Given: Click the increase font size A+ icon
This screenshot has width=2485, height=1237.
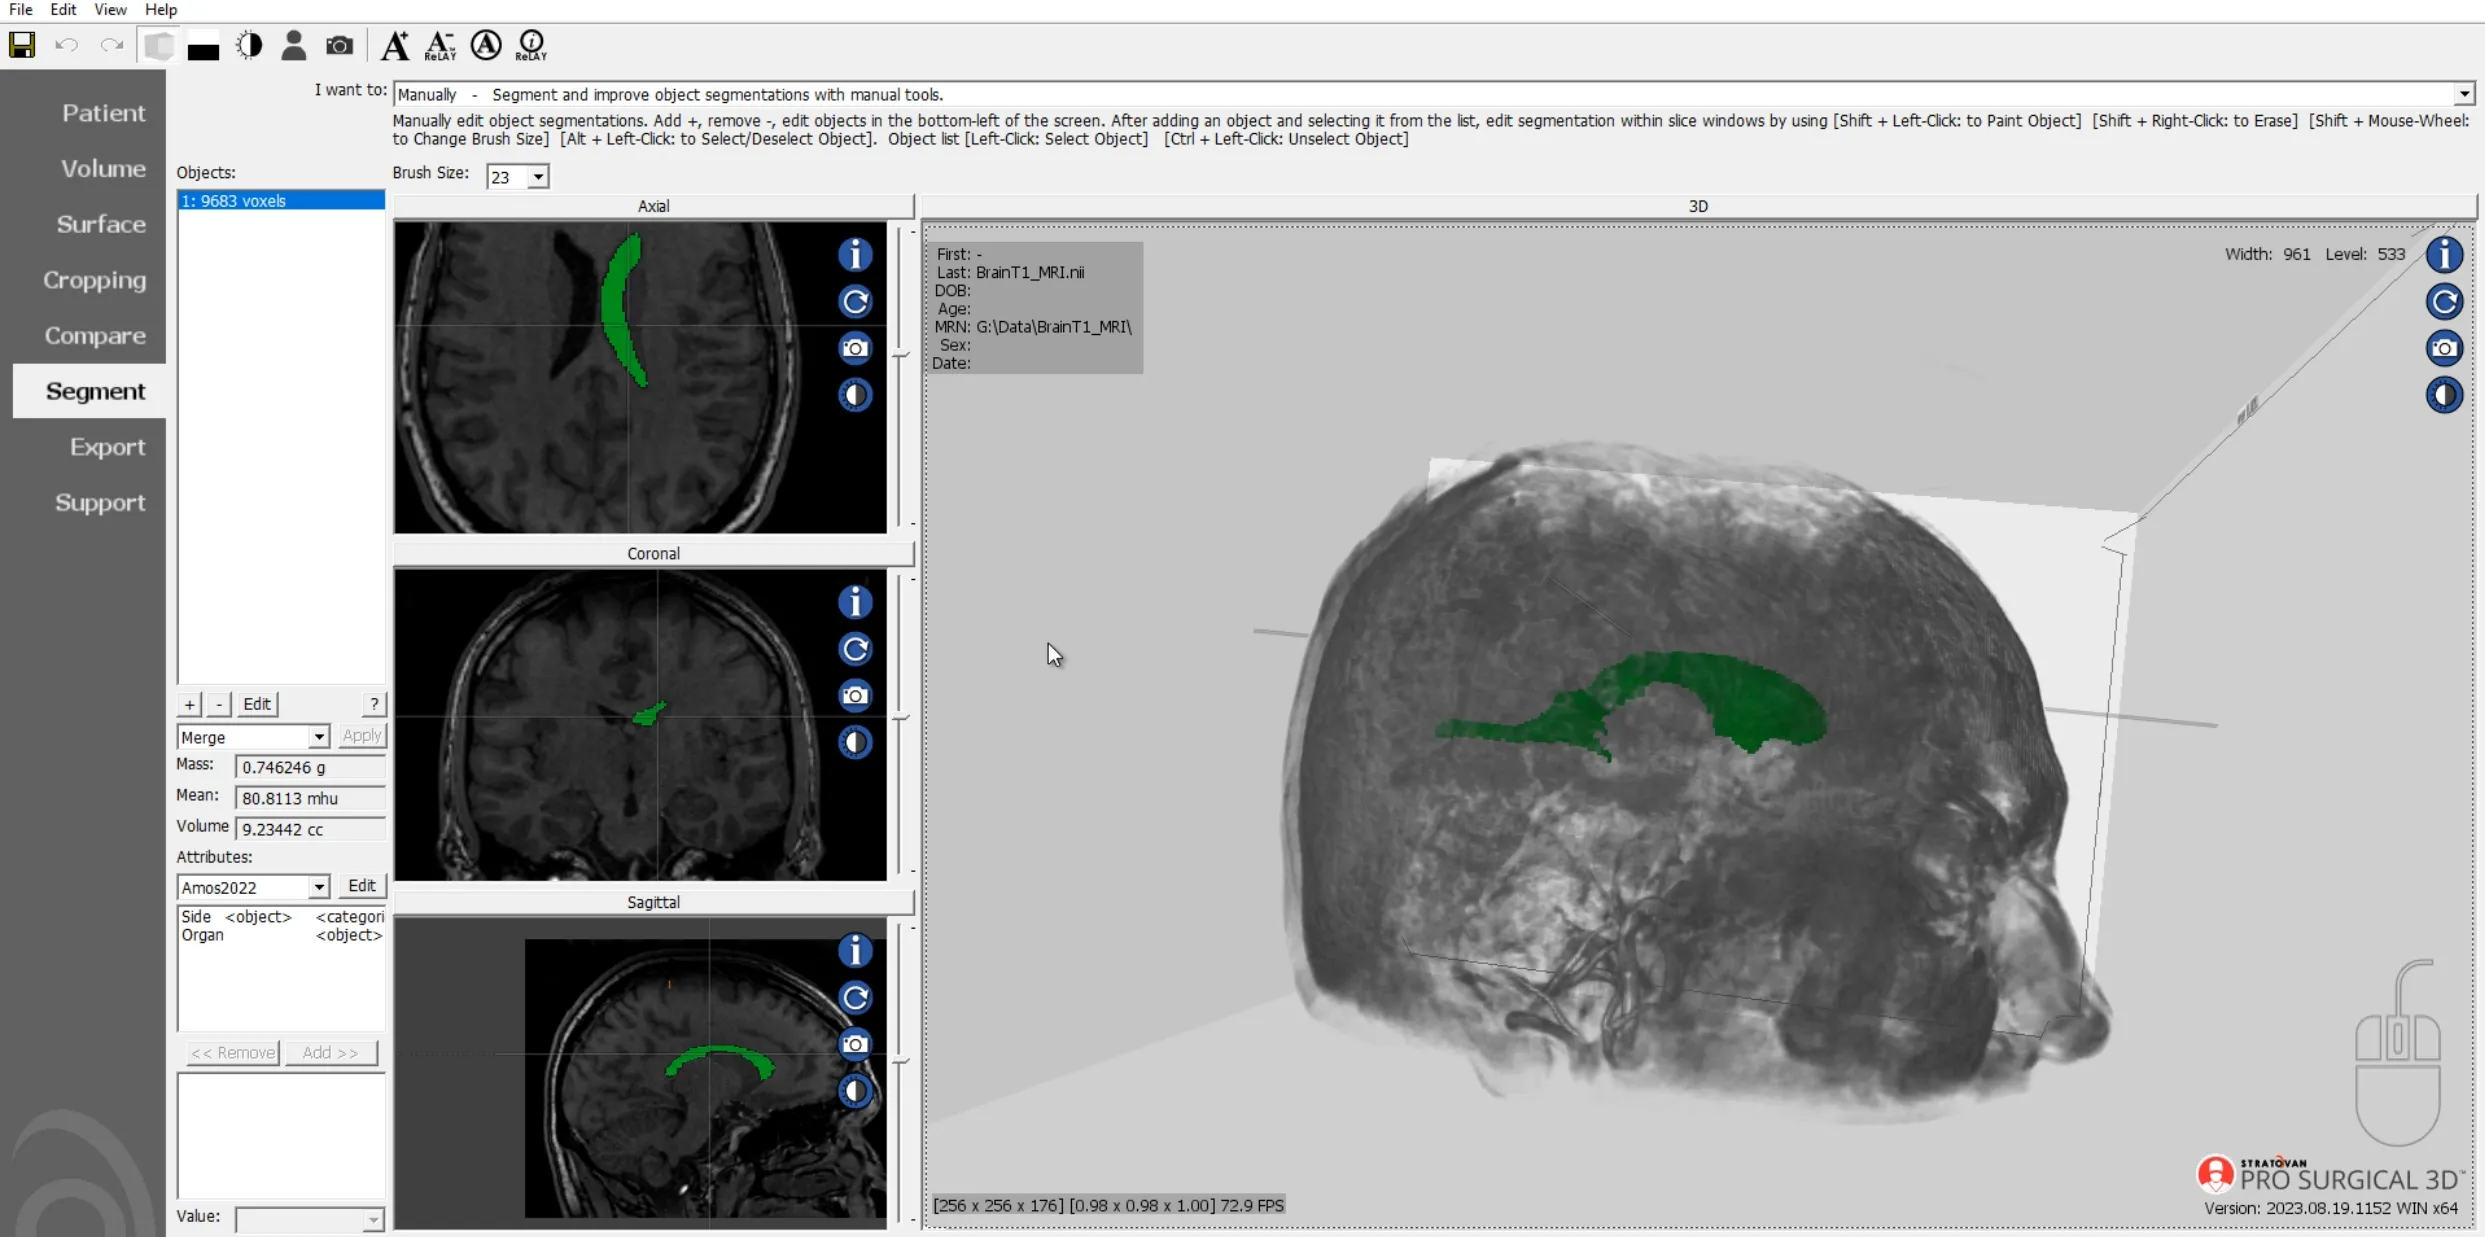Looking at the screenshot, I should [395, 45].
